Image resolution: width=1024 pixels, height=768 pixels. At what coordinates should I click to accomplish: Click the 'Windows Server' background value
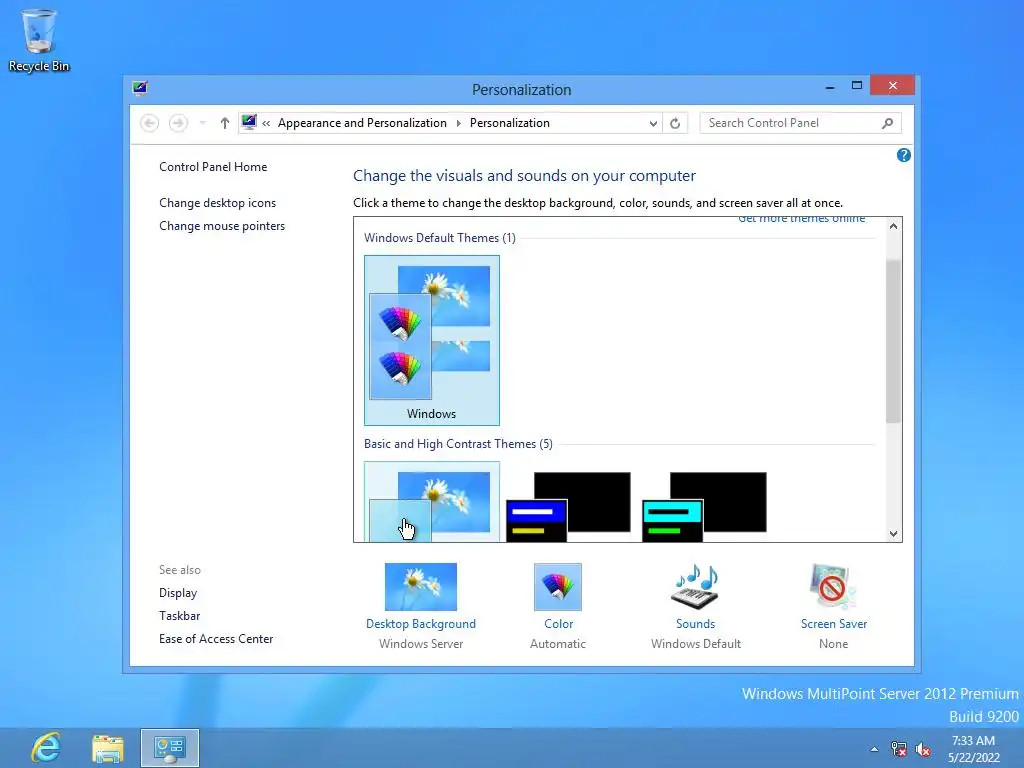(421, 643)
